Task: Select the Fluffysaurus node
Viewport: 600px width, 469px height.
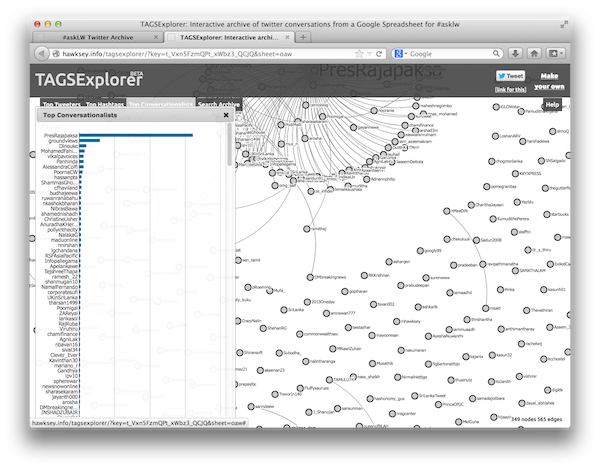Action: click(x=300, y=388)
